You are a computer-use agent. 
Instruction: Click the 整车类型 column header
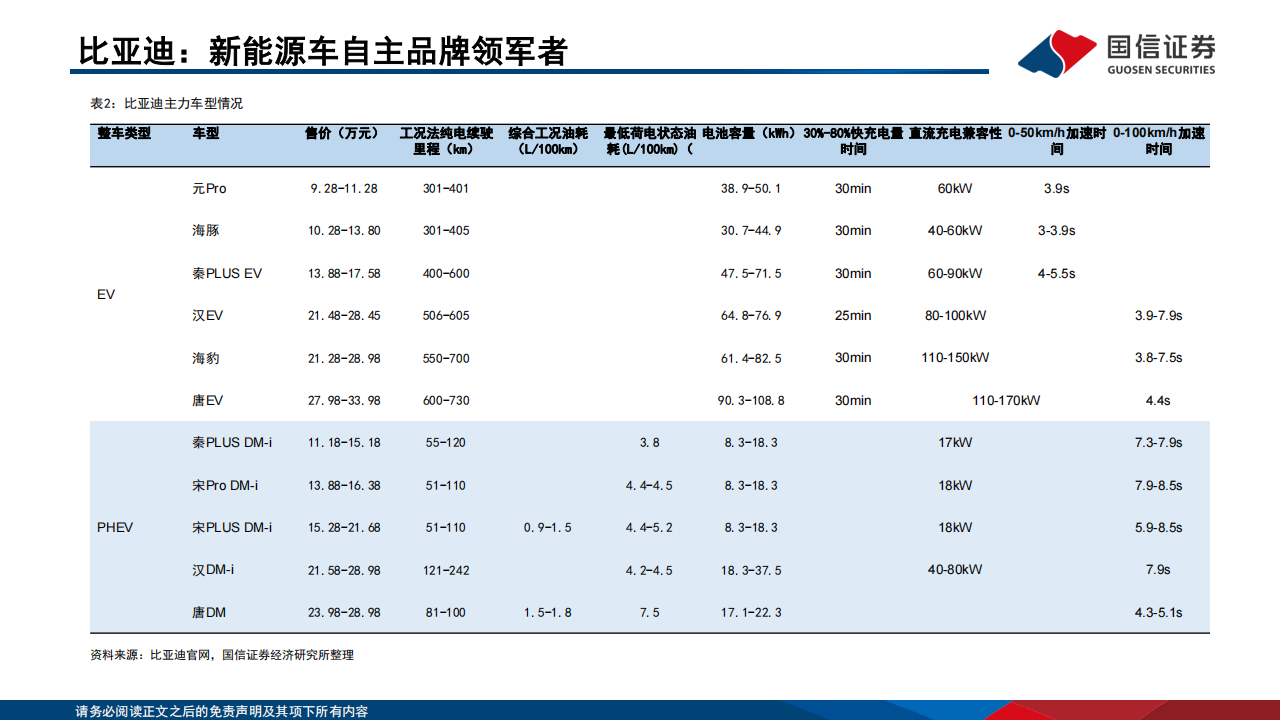(124, 133)
